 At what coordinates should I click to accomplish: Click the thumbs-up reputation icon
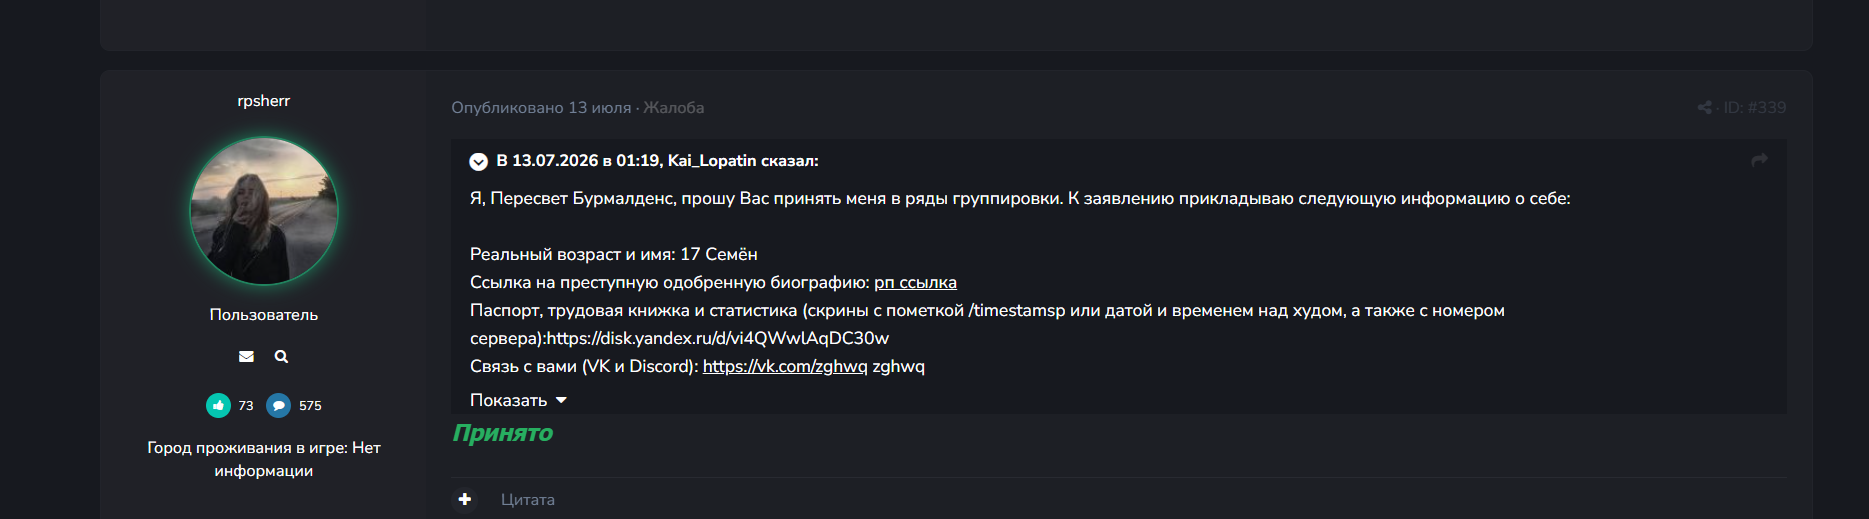coord(218,405)
